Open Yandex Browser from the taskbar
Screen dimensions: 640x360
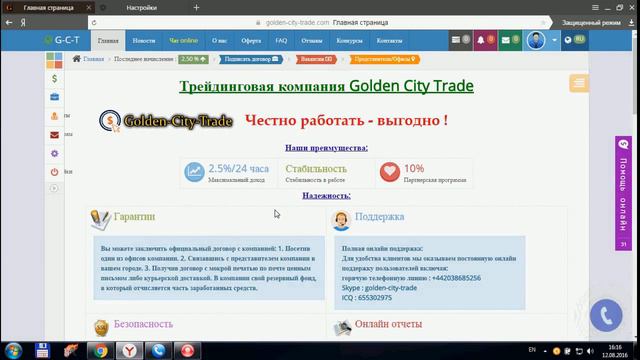click(129, 351)
